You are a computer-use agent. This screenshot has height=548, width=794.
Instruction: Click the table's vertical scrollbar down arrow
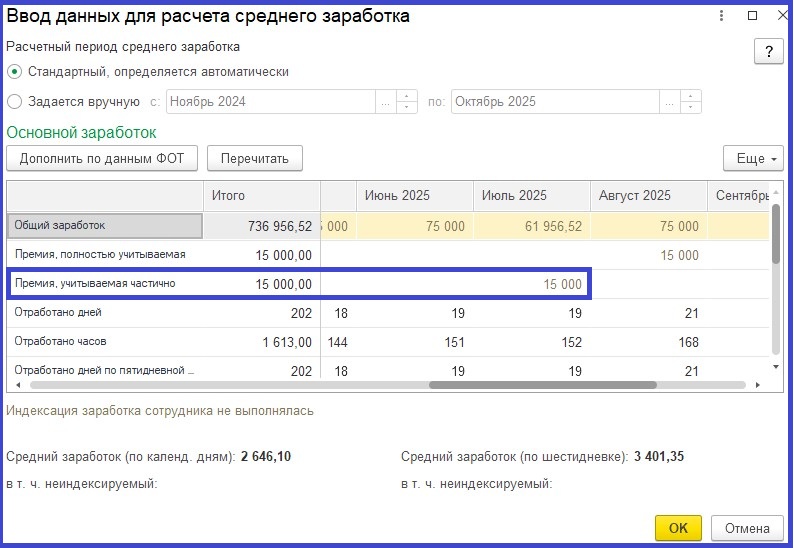(776, 367)
